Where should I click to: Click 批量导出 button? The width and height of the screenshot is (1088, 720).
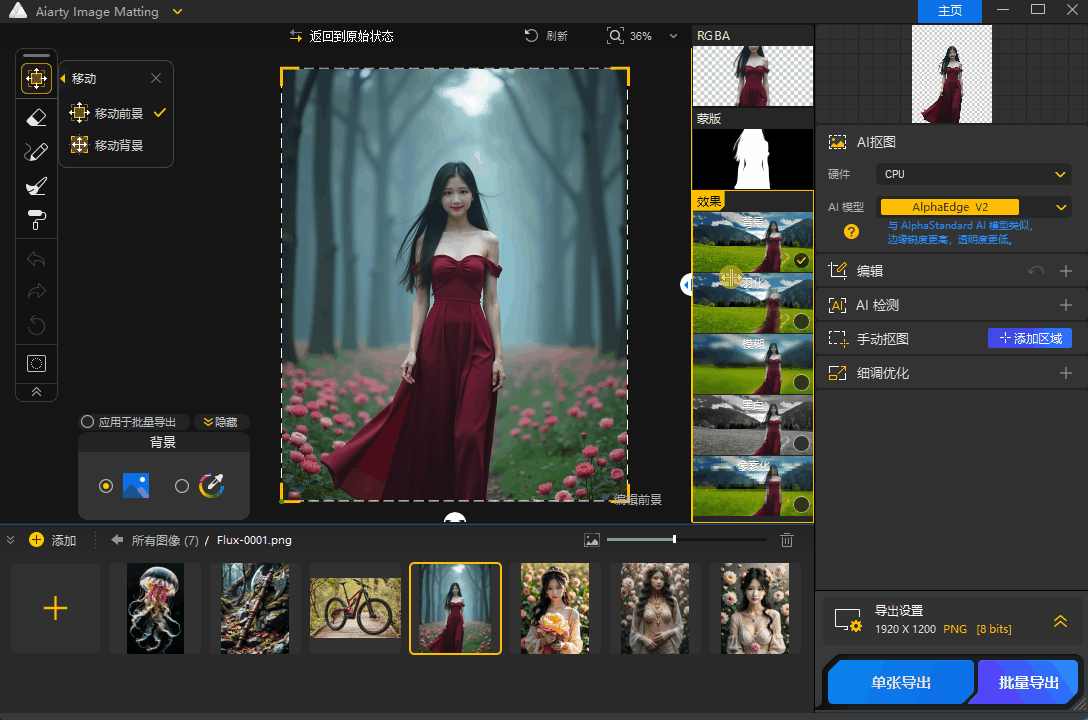(x=1028, y=683)
